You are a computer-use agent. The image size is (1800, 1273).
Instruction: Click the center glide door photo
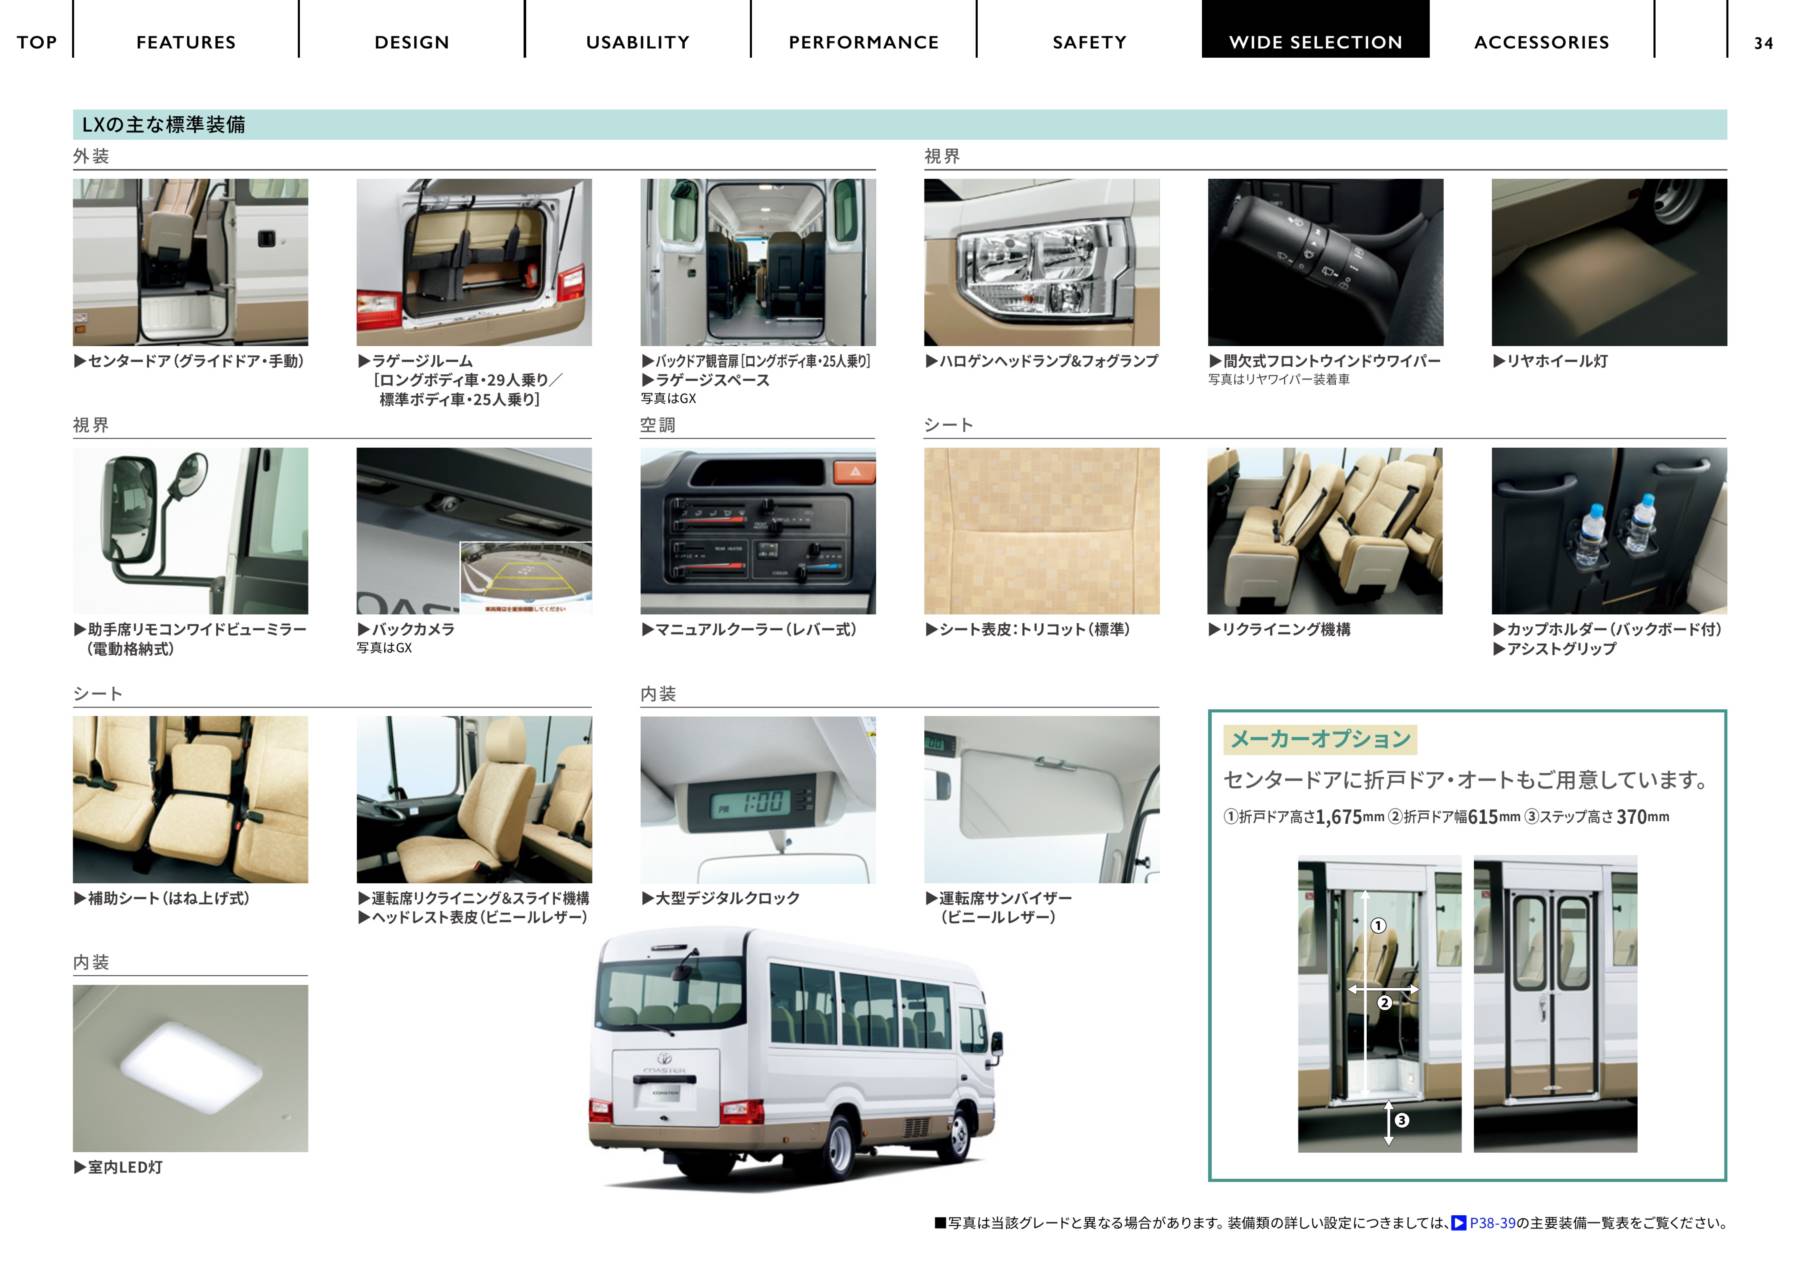(190, 262)
